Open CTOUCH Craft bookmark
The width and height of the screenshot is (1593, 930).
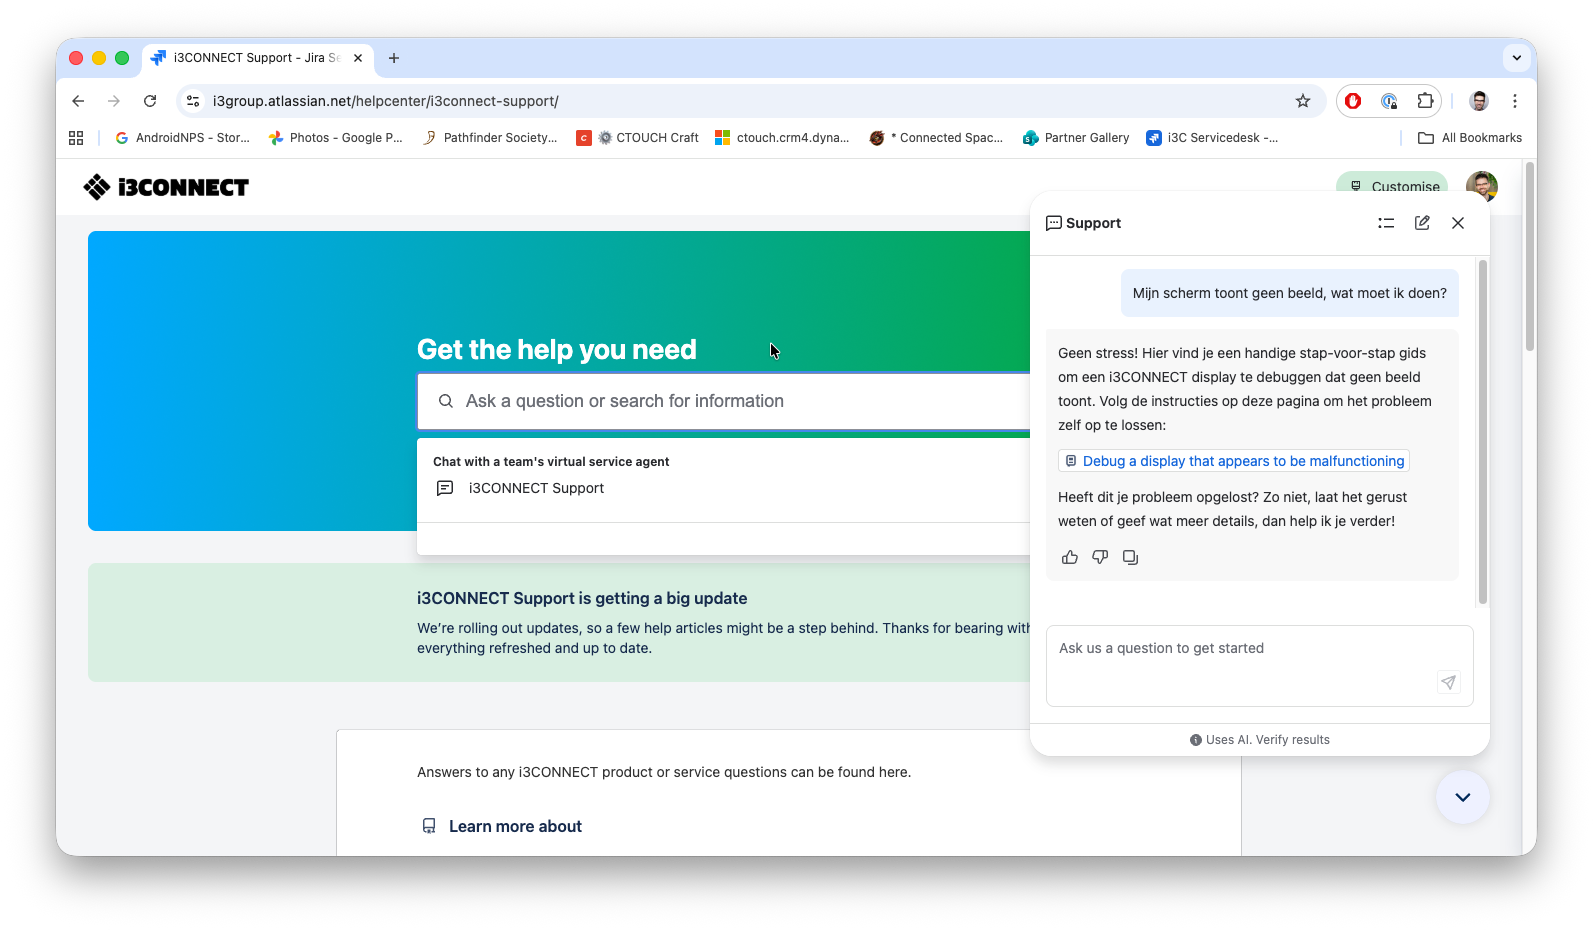[x=637, y=138]
